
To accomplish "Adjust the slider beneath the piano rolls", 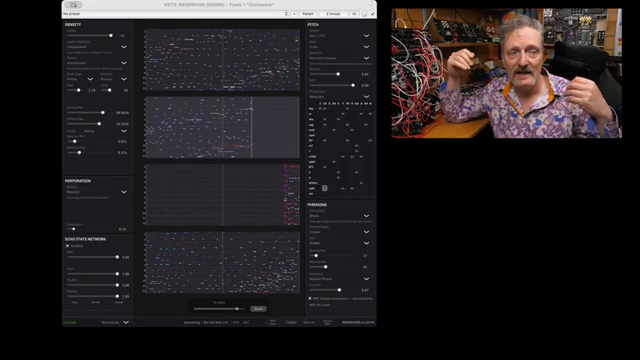I will (x=219, y=309).
